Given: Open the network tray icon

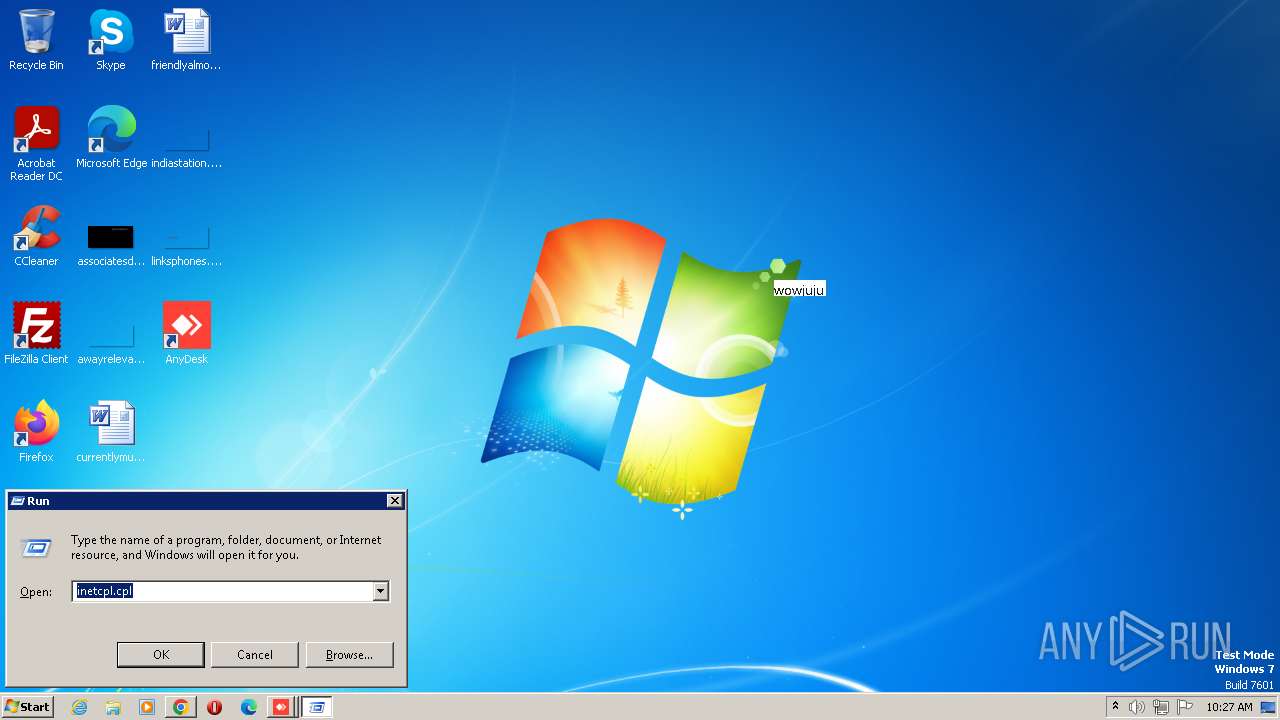Looking at the screenshot, I should pos(1161,707).
